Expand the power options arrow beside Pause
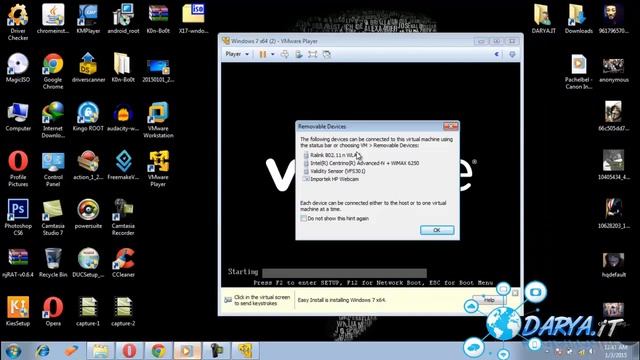The image size is (640, 360). tap(272, 54)
